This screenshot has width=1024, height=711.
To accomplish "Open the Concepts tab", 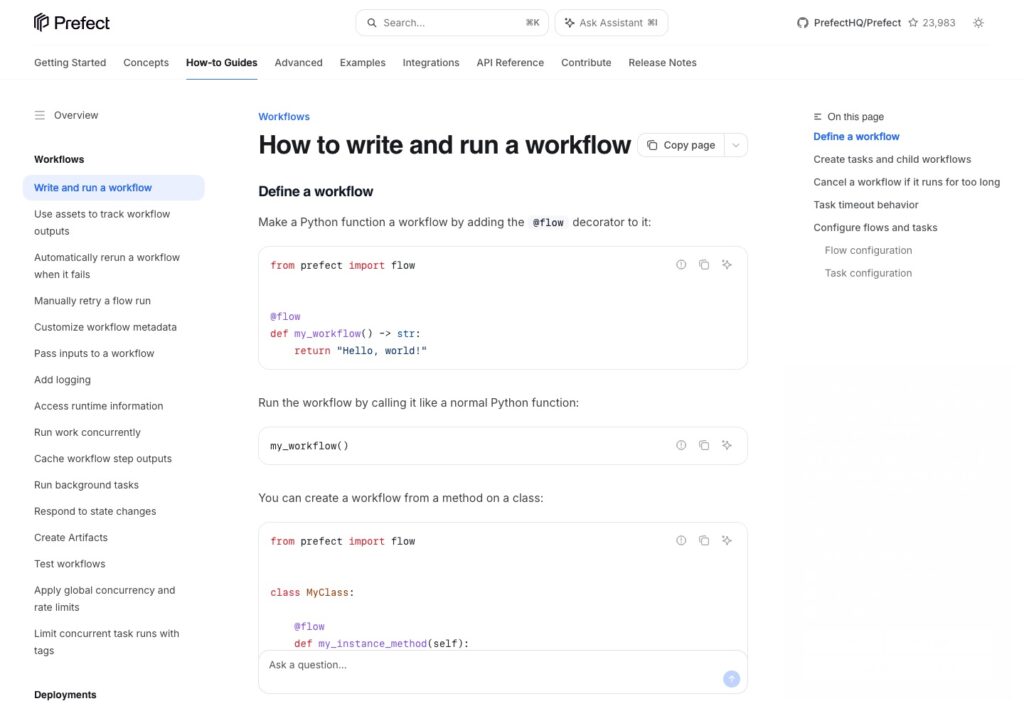I will pos(146,63).
